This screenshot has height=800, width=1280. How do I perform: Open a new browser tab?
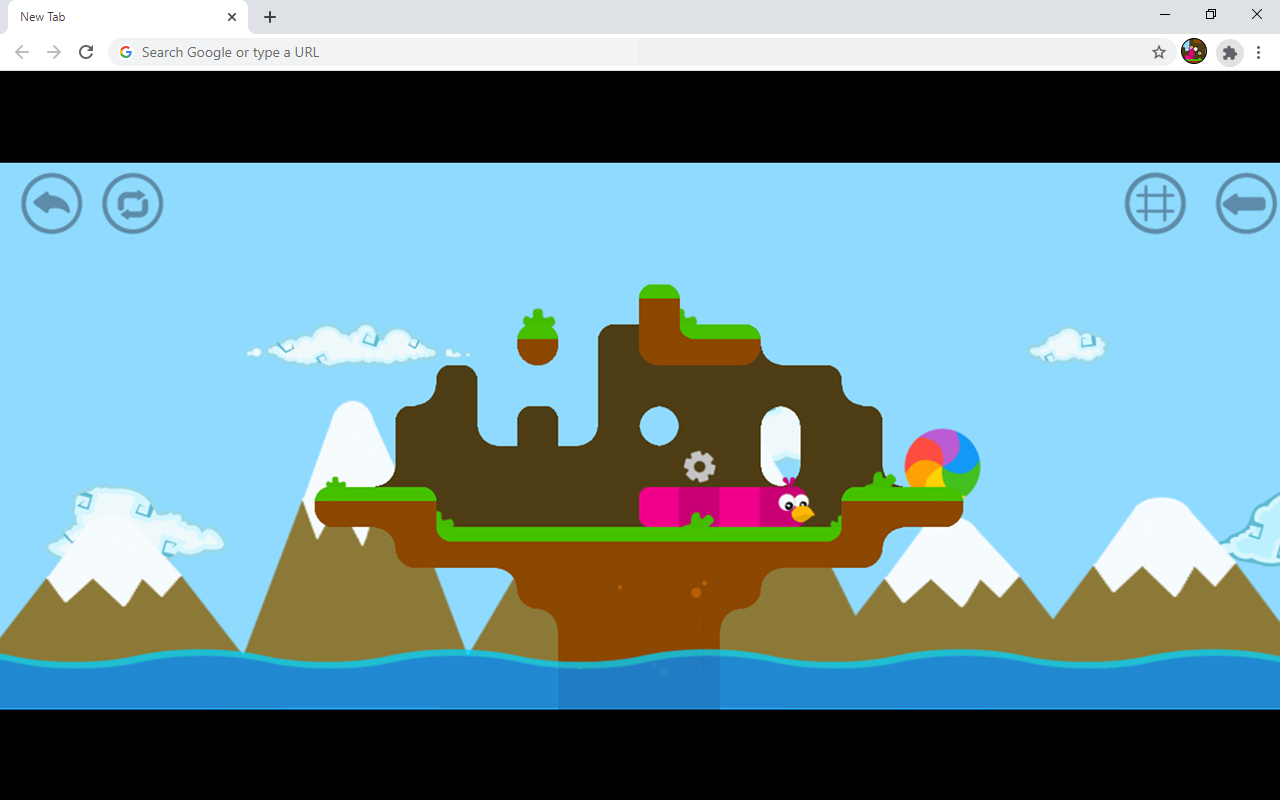[x=269, y=16]
